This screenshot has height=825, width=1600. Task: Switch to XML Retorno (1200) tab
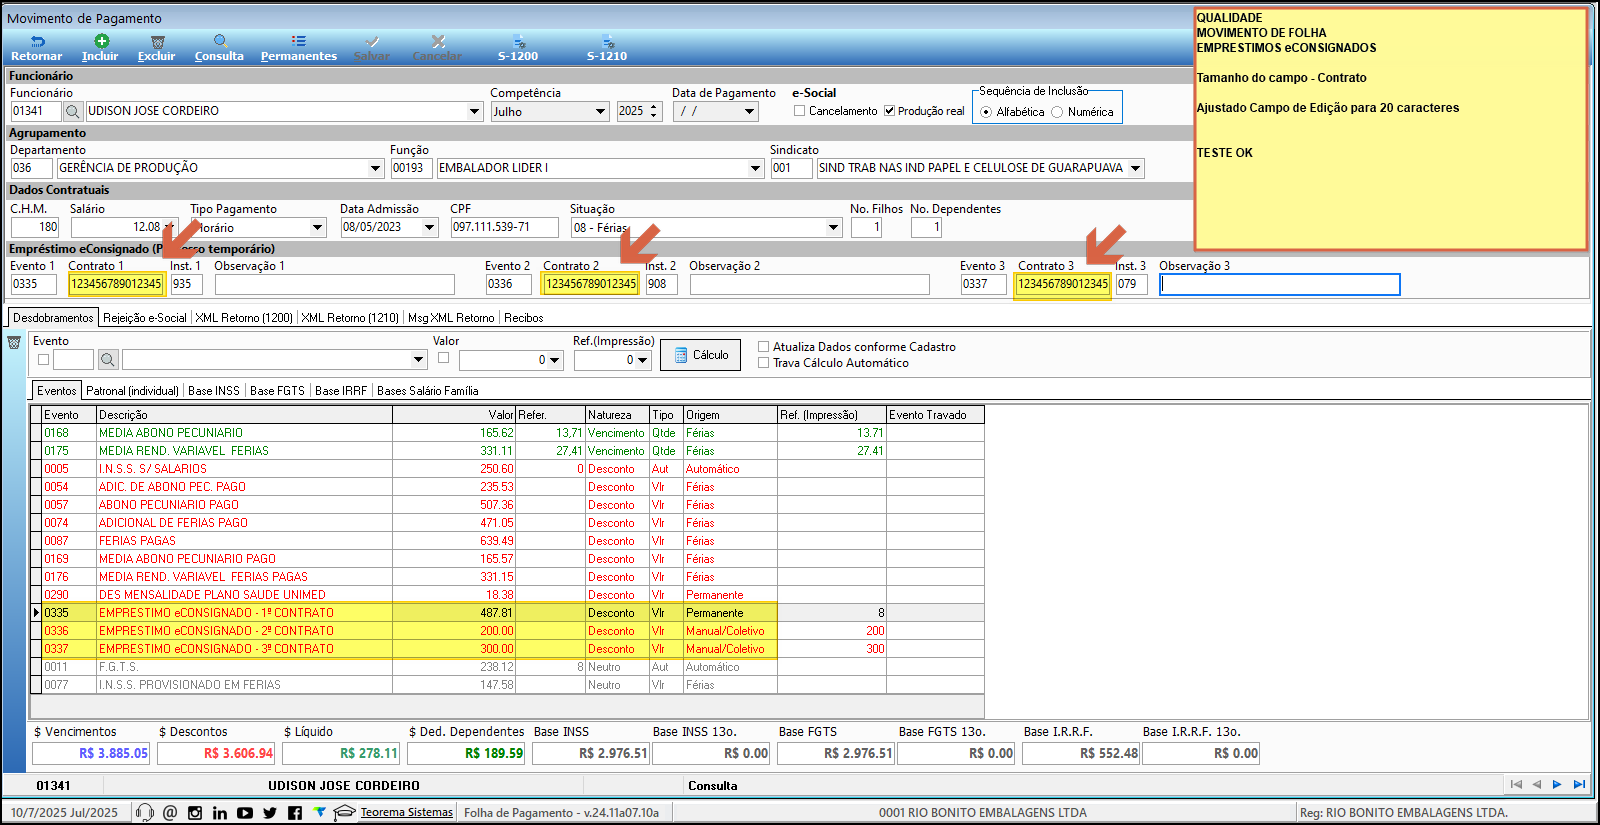coord(244,318)
